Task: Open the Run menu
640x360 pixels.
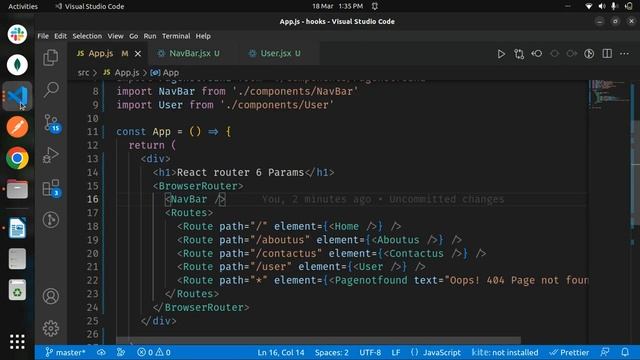Action: click(150, 36)
